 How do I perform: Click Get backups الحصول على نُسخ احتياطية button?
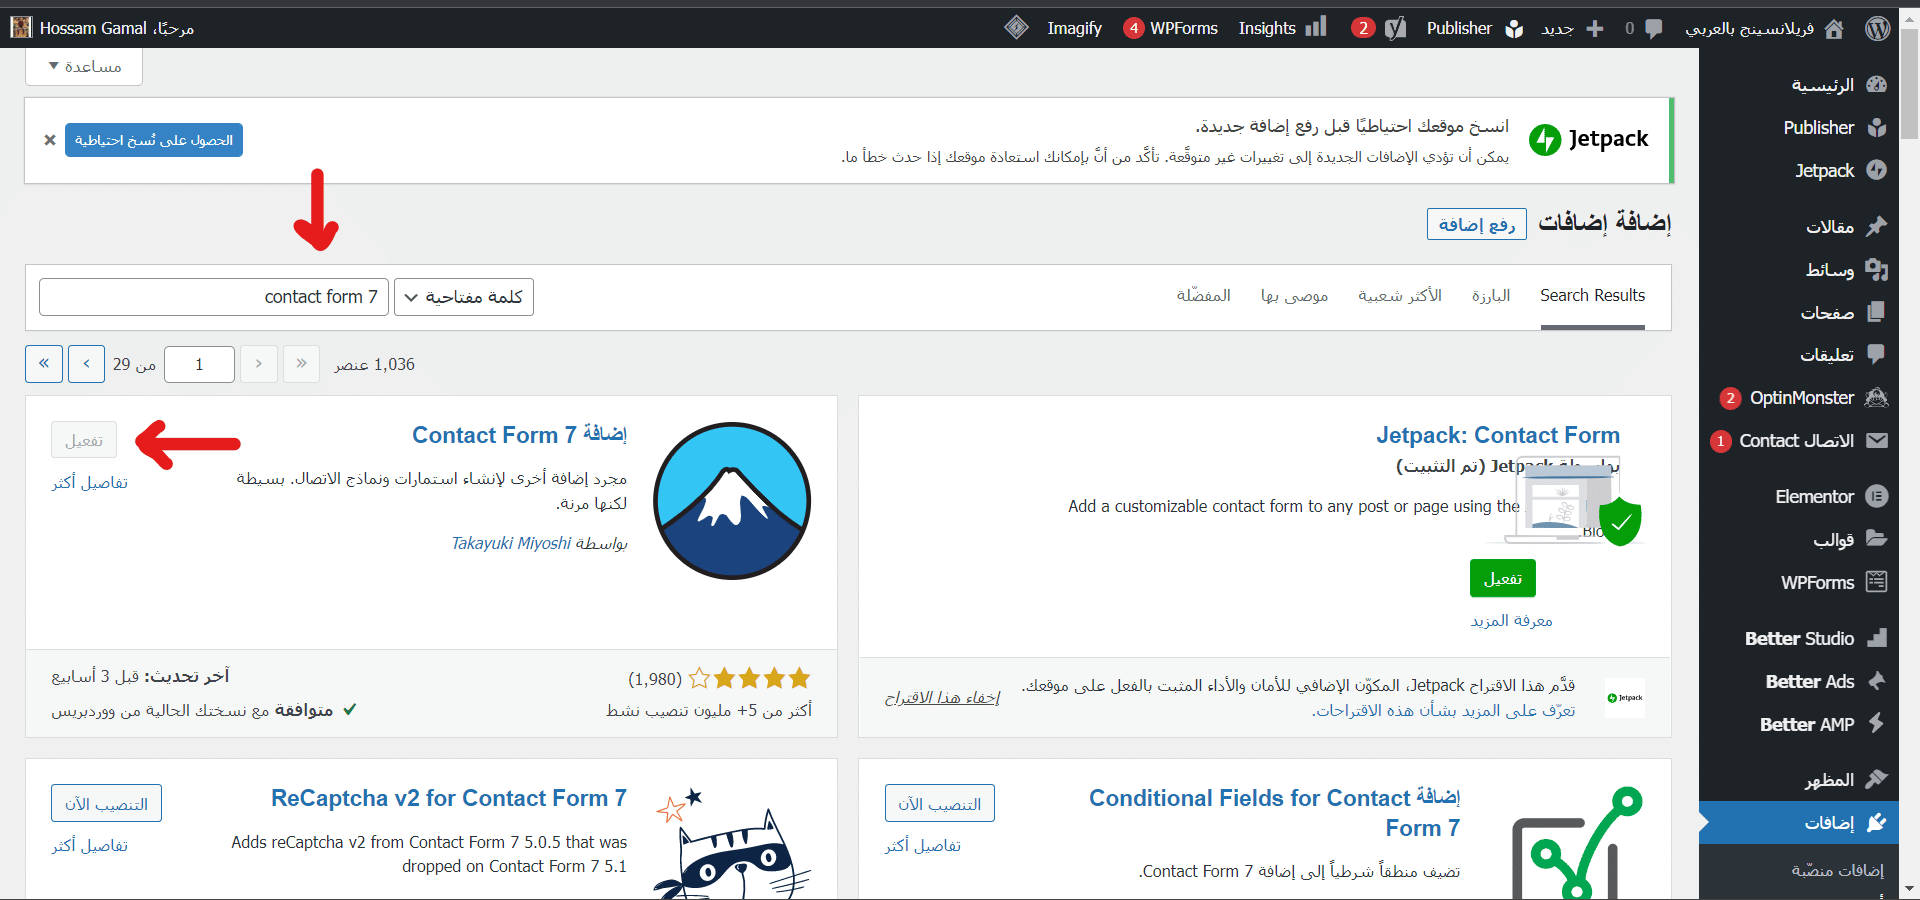[154, 140]
